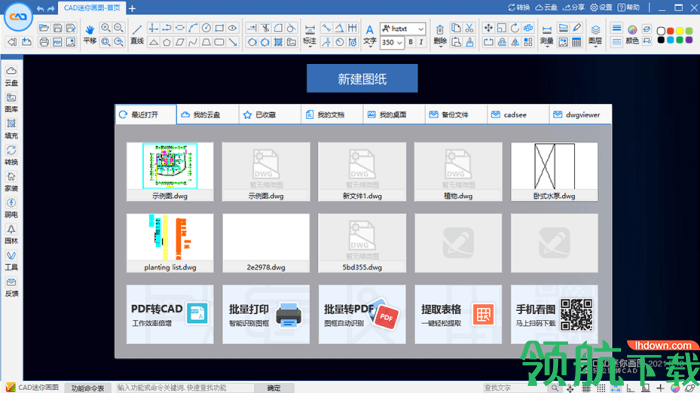Pick the red color swatch
Screen dimensions: 700x393
tap(671, 31)
